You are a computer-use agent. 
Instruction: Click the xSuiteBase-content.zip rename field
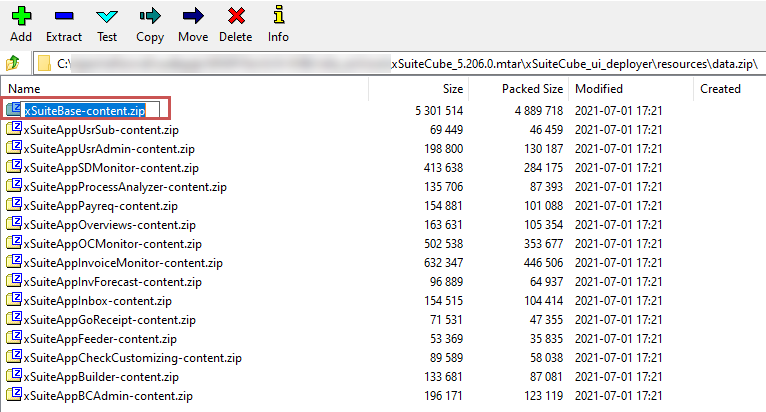pos(92,110)
